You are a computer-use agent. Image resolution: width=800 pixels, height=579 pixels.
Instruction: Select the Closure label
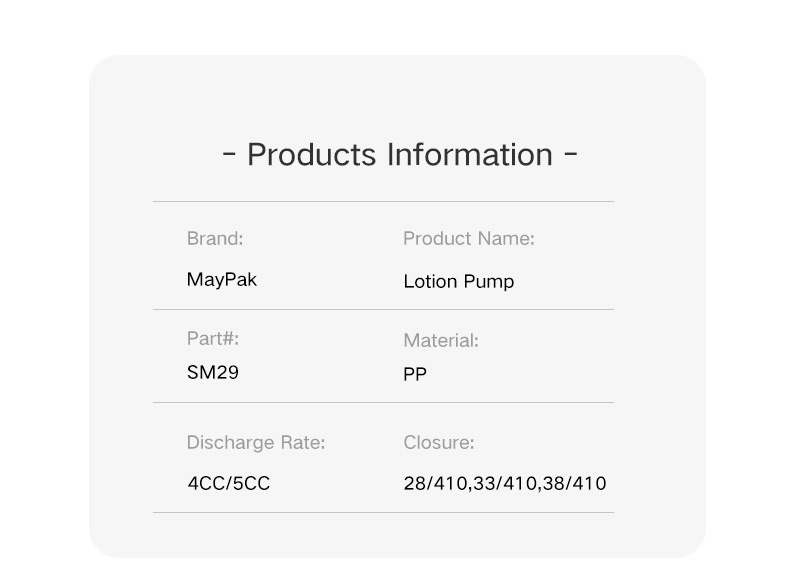439,442
